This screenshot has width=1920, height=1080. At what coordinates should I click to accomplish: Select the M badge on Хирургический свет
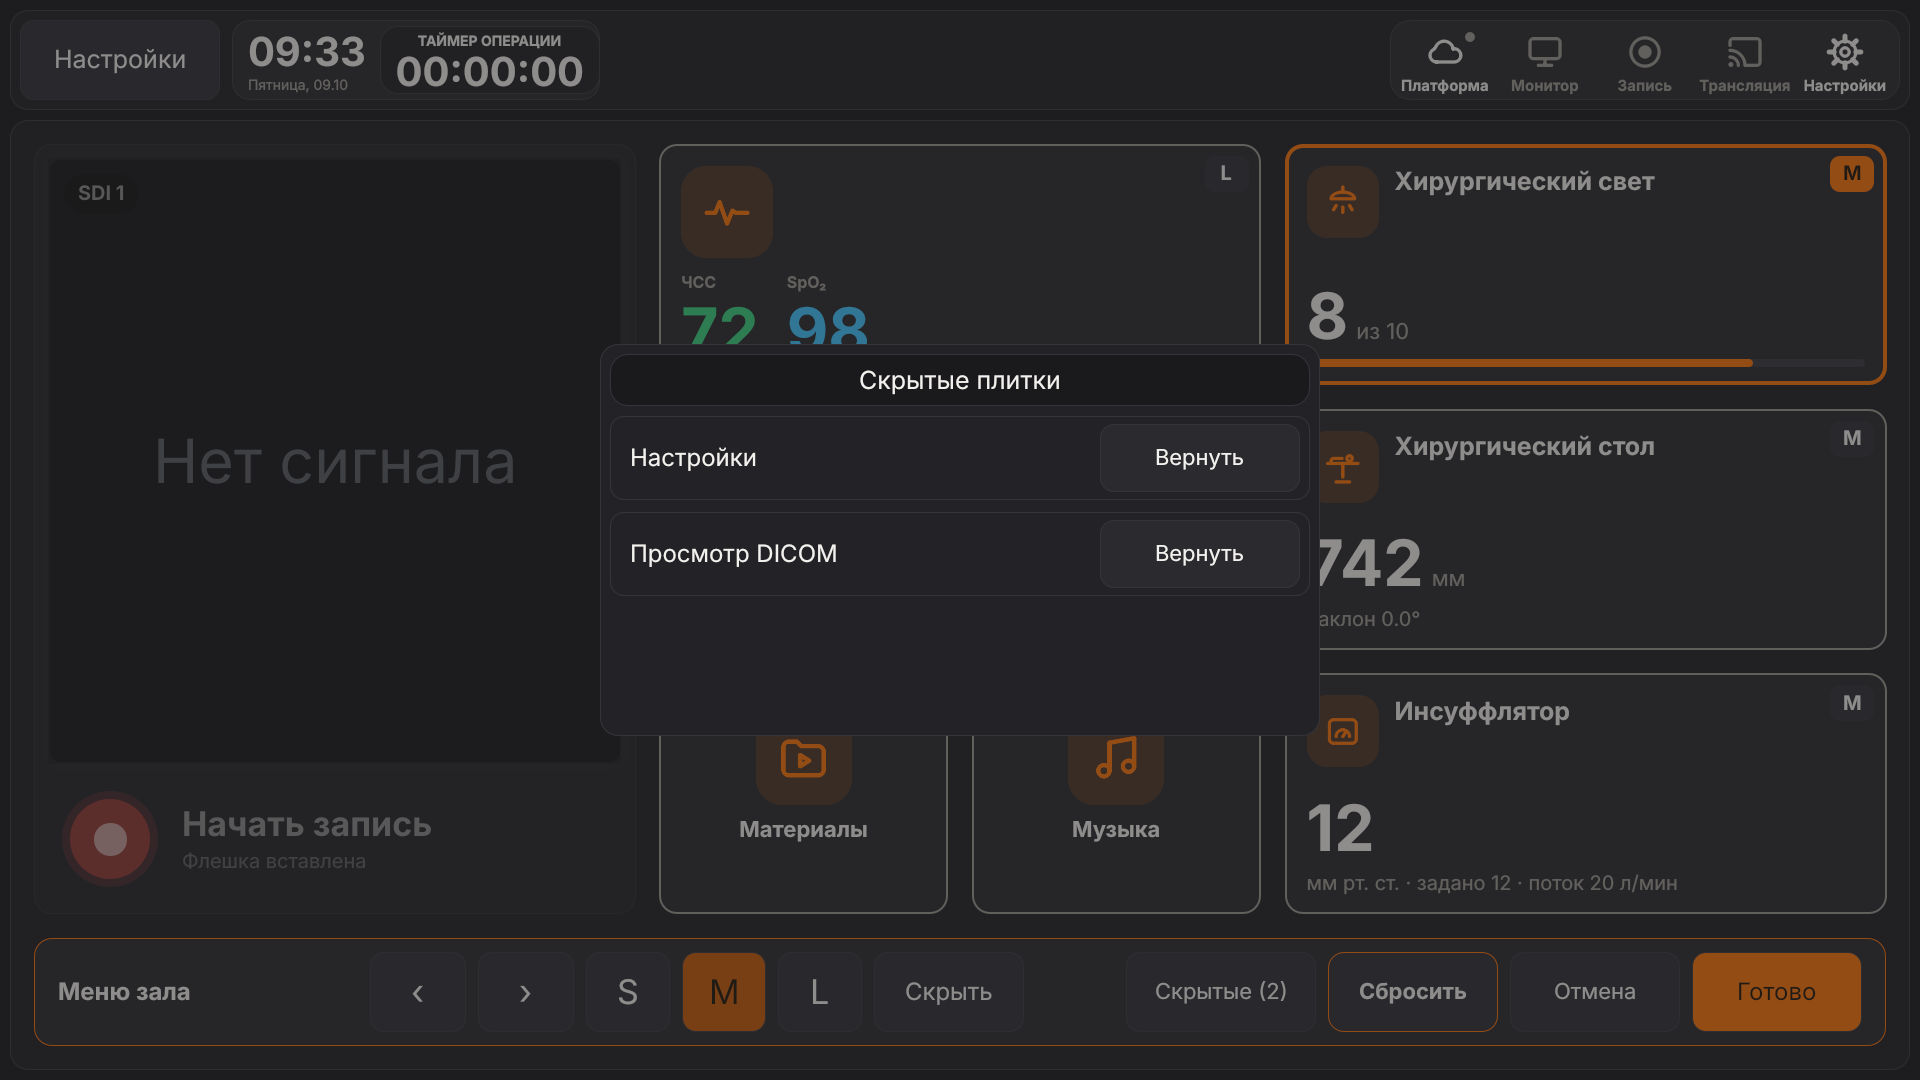click(1851, 174)
